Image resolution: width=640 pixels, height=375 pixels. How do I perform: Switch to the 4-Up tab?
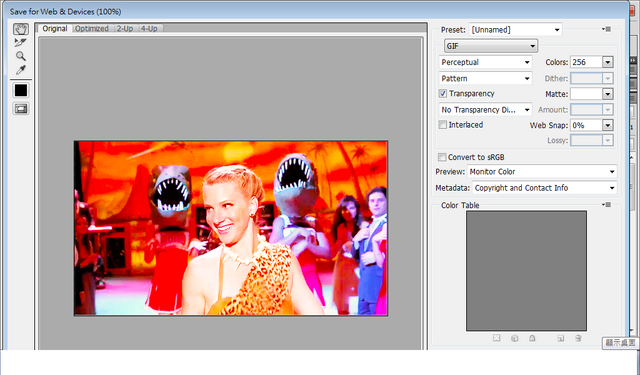pos(149,29)
